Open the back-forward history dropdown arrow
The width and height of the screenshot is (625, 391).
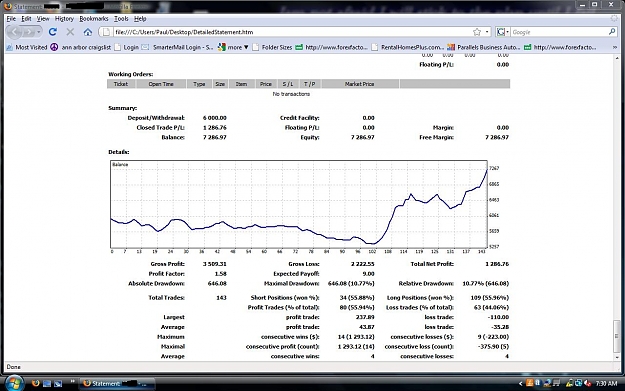point(39,32)
